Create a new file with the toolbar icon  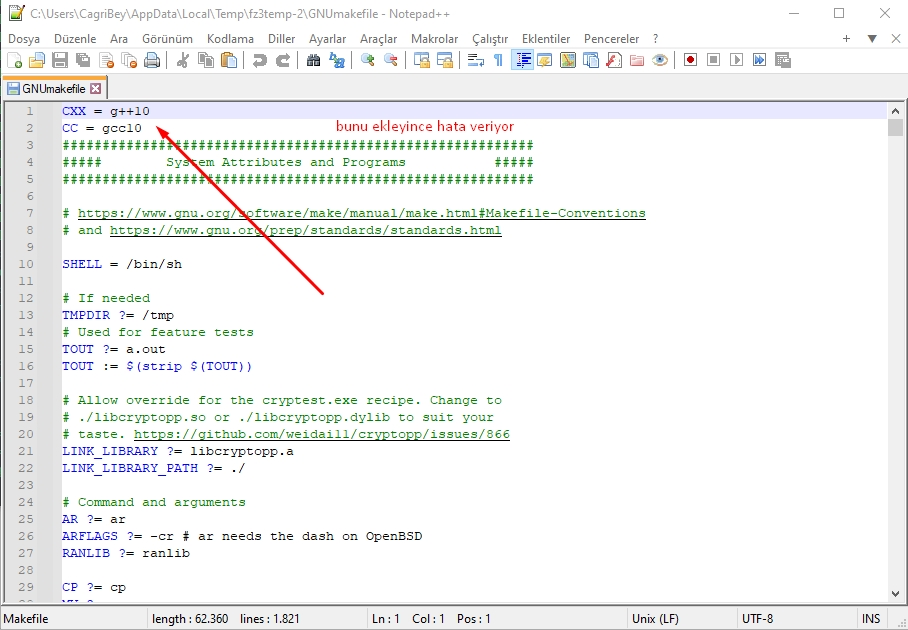pos(14,60)
